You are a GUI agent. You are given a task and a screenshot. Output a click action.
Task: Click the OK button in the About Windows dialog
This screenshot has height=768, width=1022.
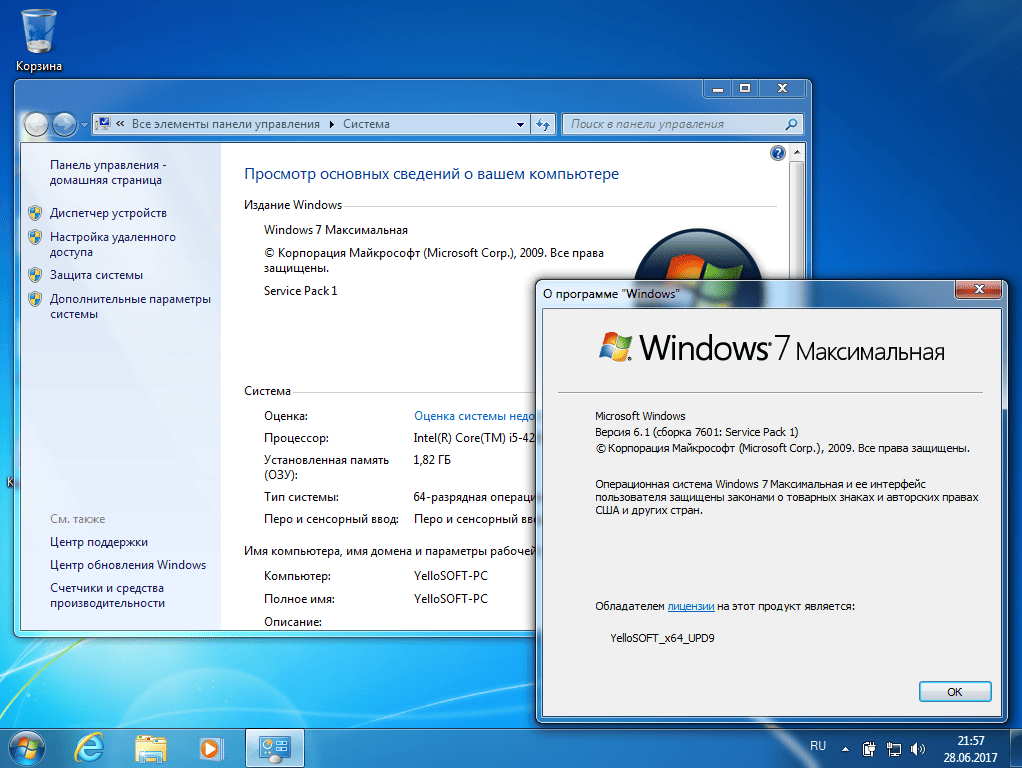pyautogui.click(x=955, y=692)
